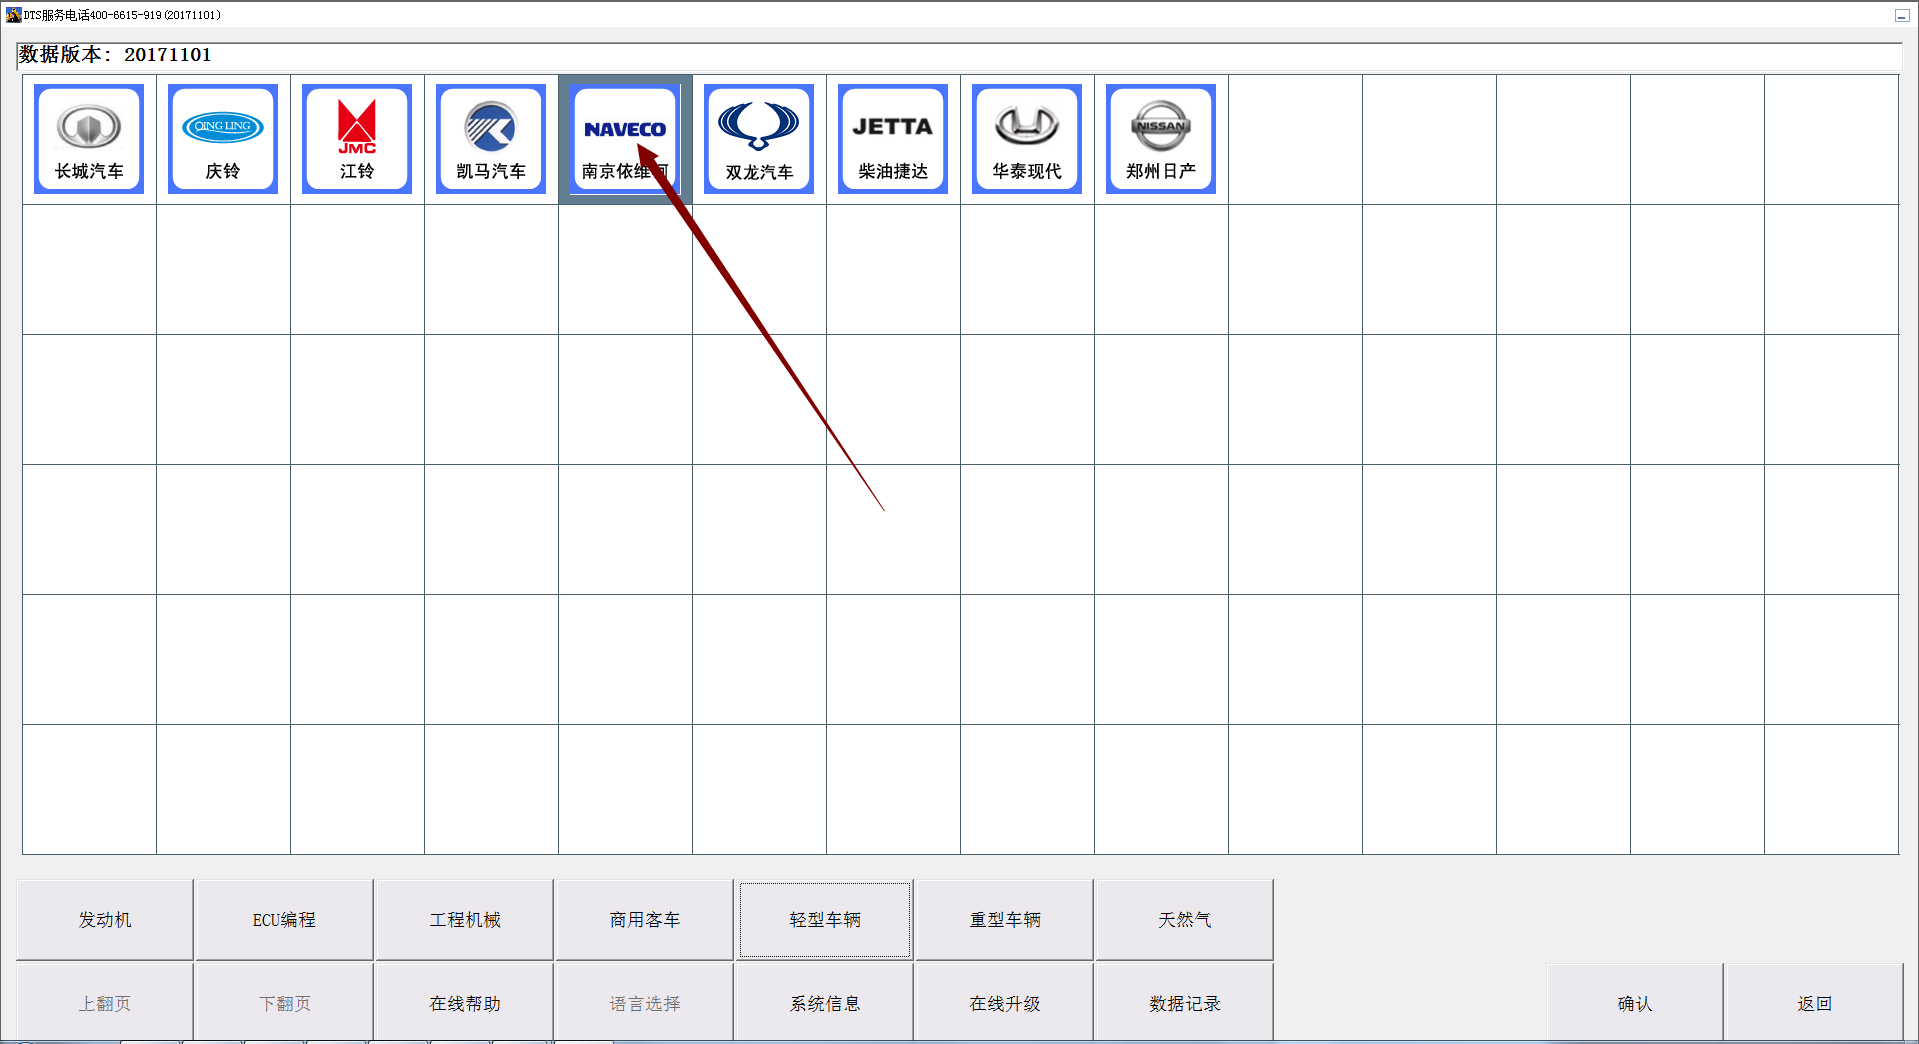Switch to the 工程机械 category
This screenshot has height=1044, width=1919.
(465, 920)
